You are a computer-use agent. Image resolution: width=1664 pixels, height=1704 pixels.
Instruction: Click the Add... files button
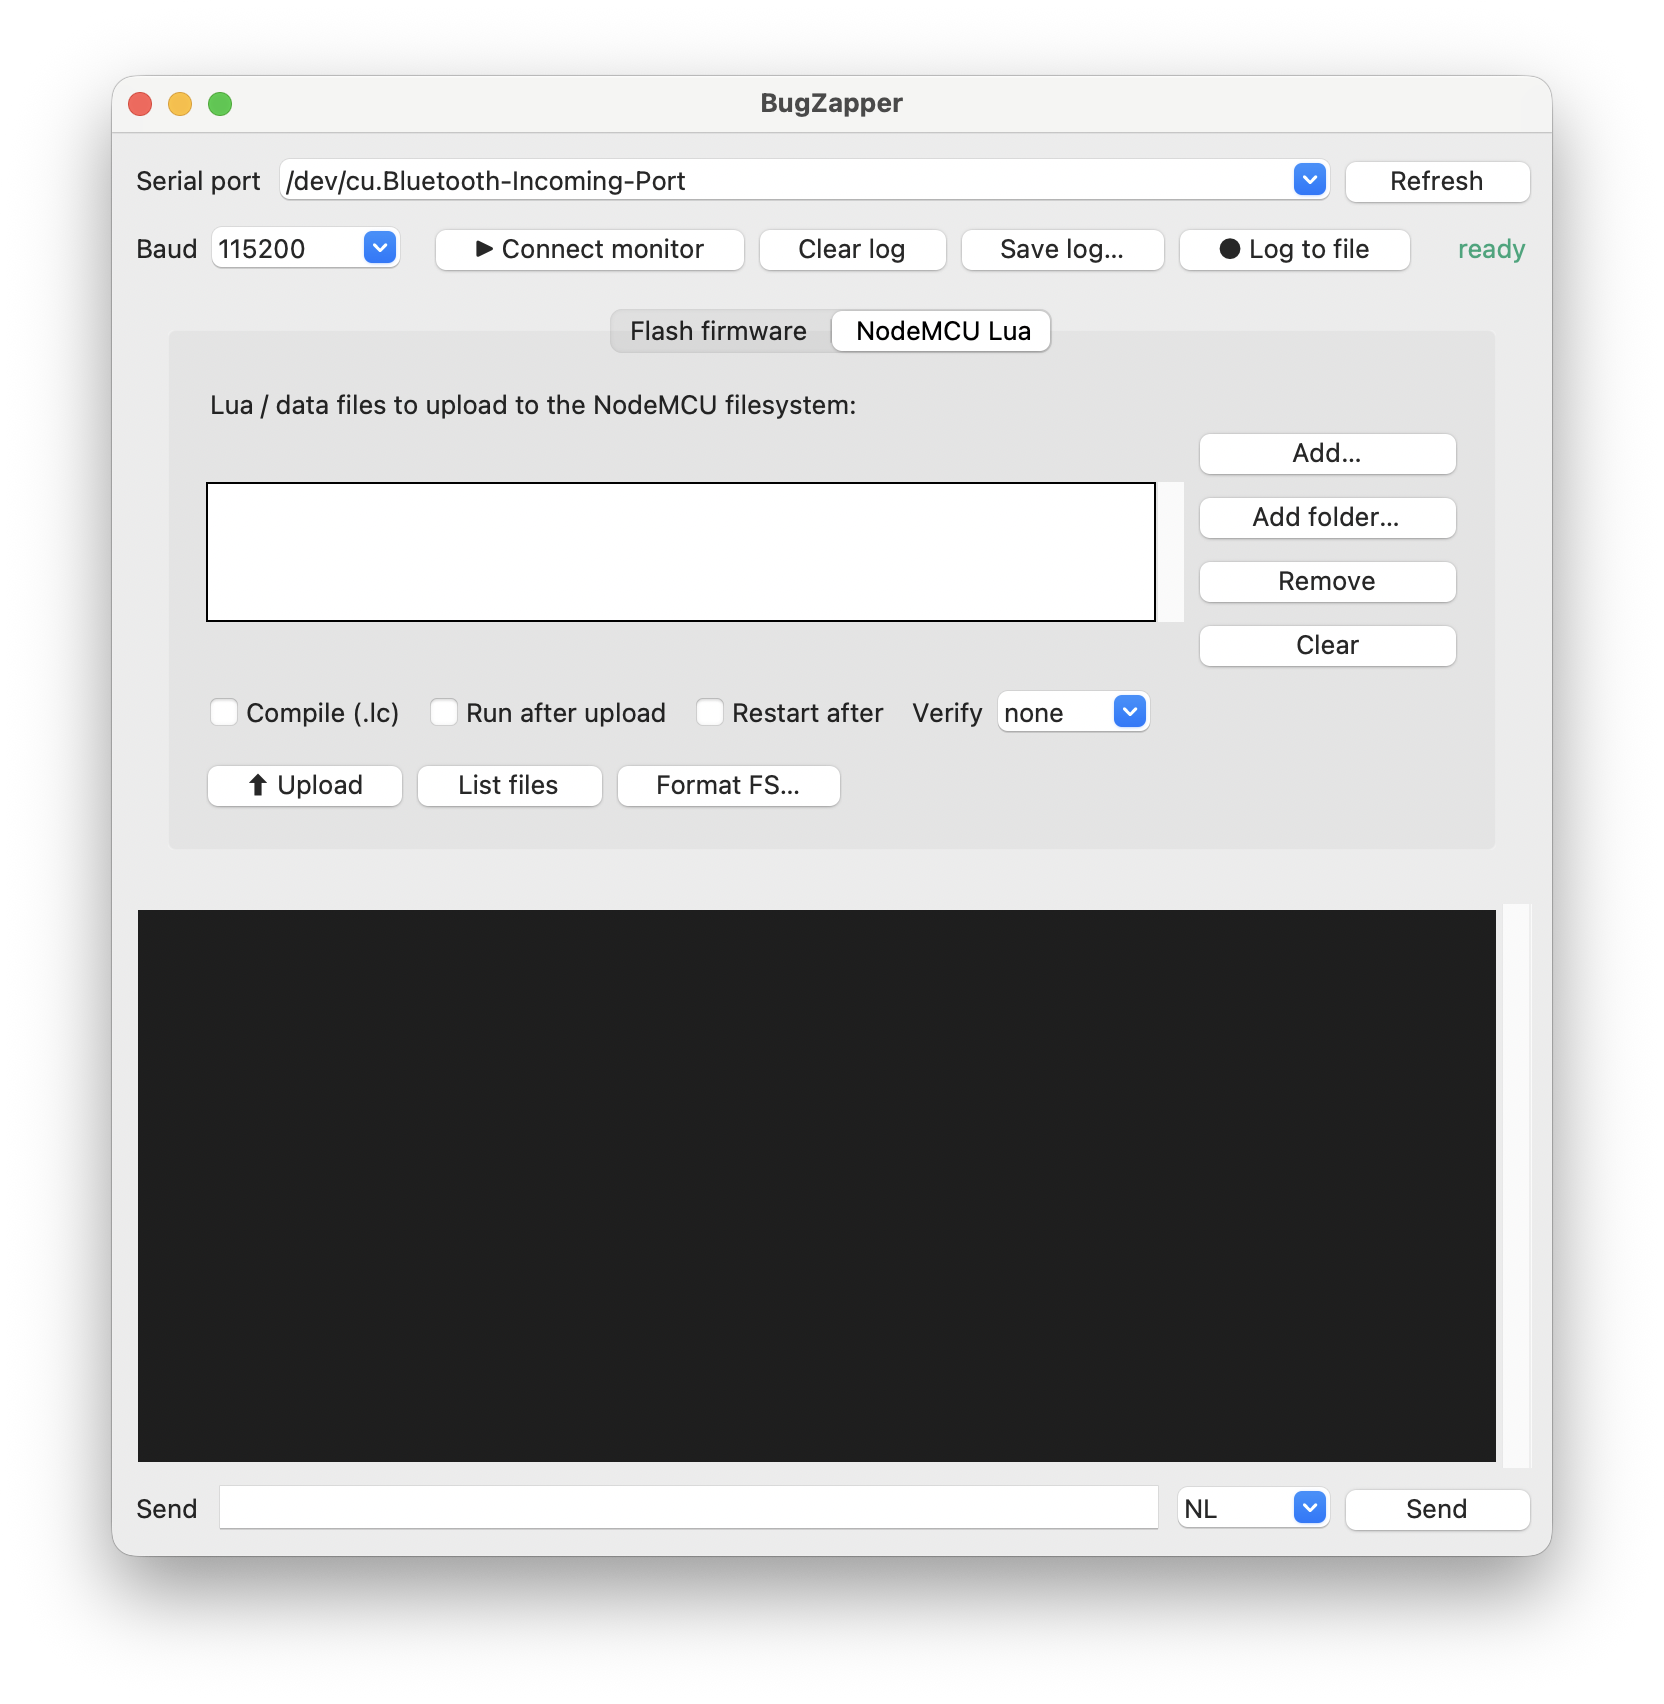pos(1327,453)
